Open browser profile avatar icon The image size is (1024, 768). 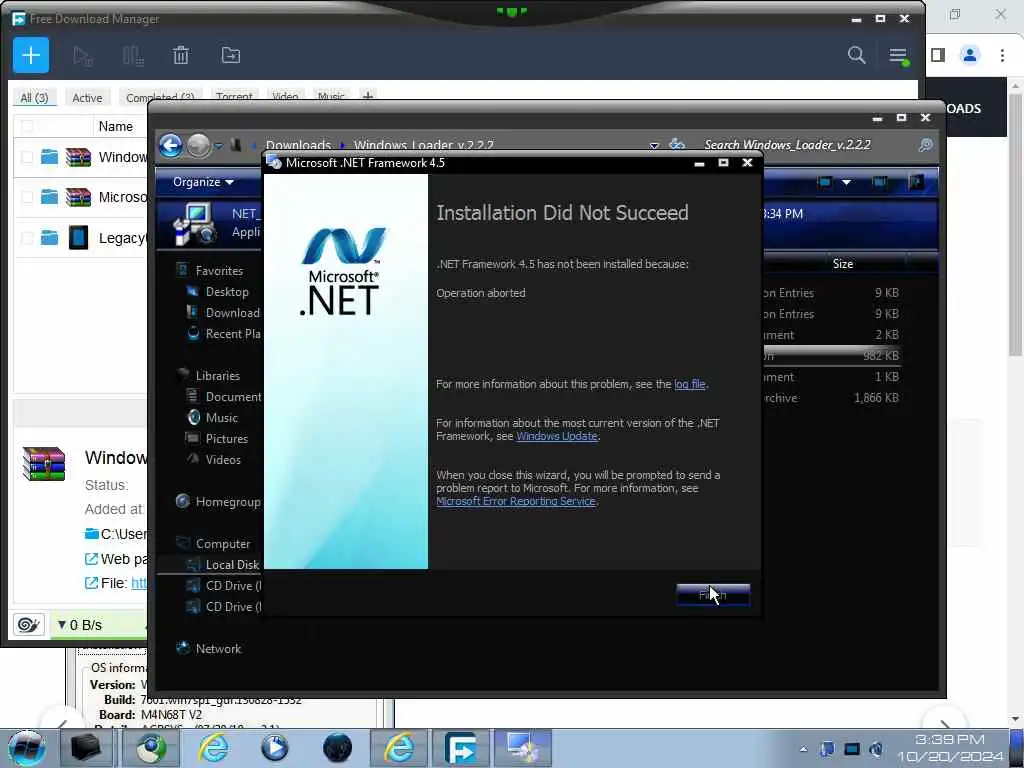coord(970,56)
